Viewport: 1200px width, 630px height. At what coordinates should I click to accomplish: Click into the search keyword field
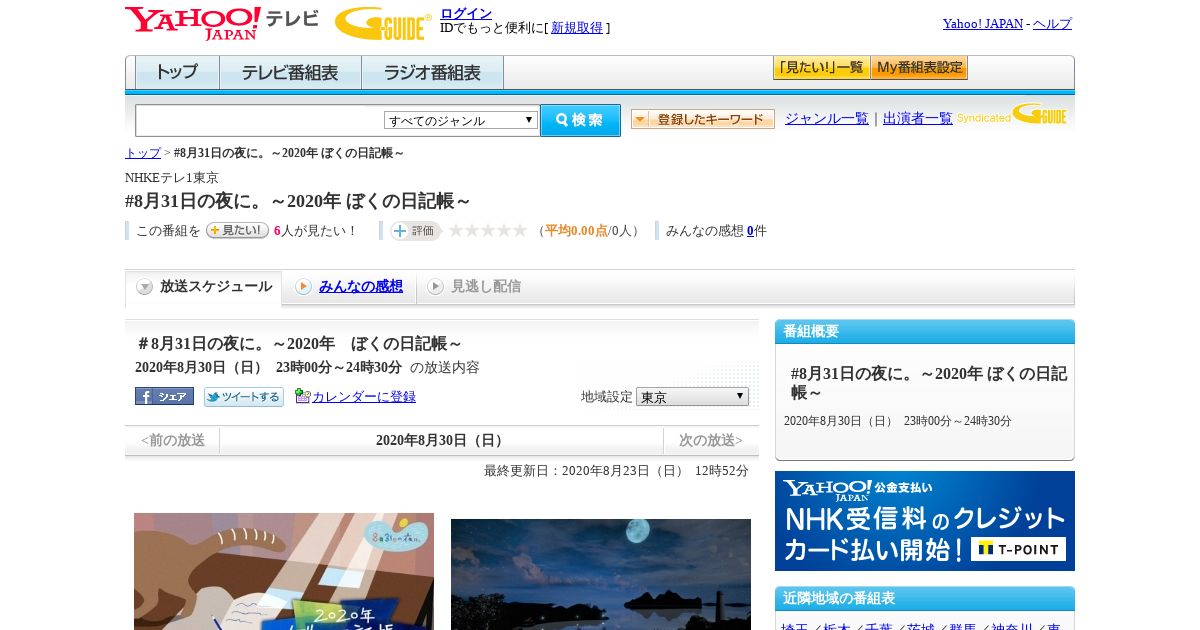259,120
